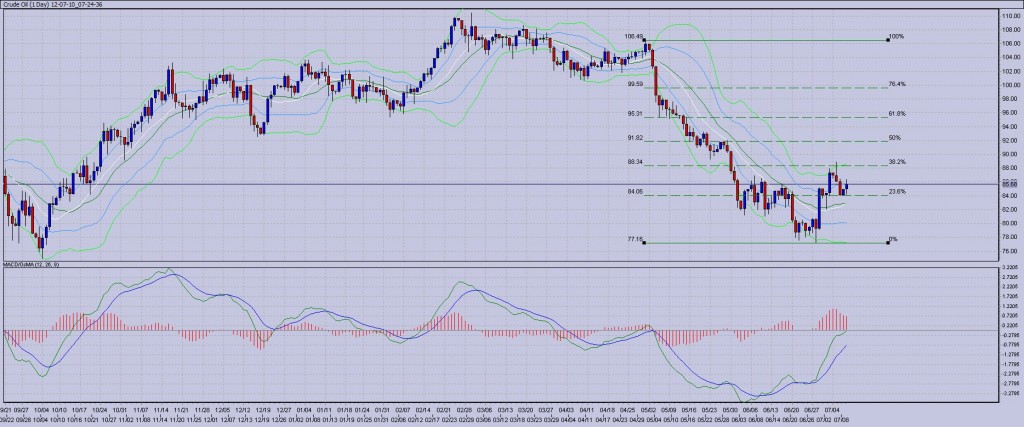Click the current price marker on price axis

[x=1010, y=184]
